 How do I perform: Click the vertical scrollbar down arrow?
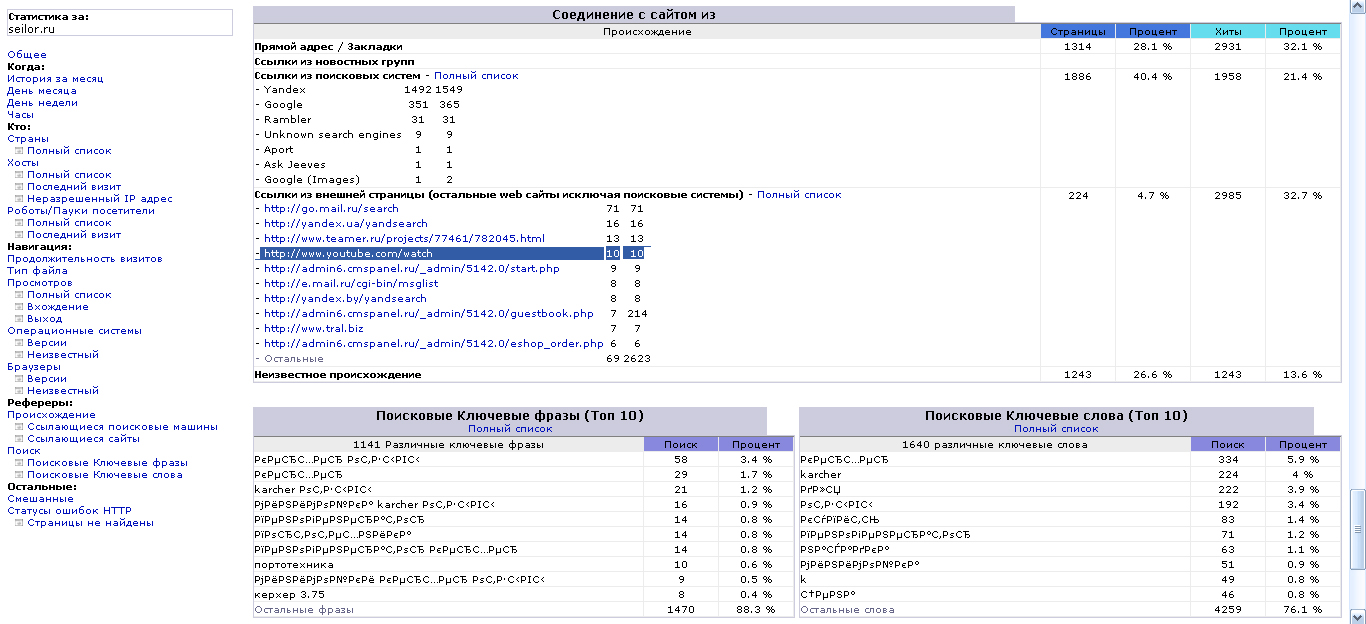[1357, 615]
